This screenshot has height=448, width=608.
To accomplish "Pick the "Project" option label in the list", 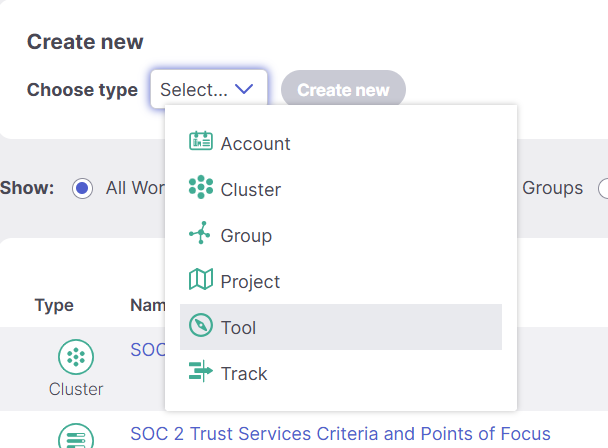I will pos(250,282).
